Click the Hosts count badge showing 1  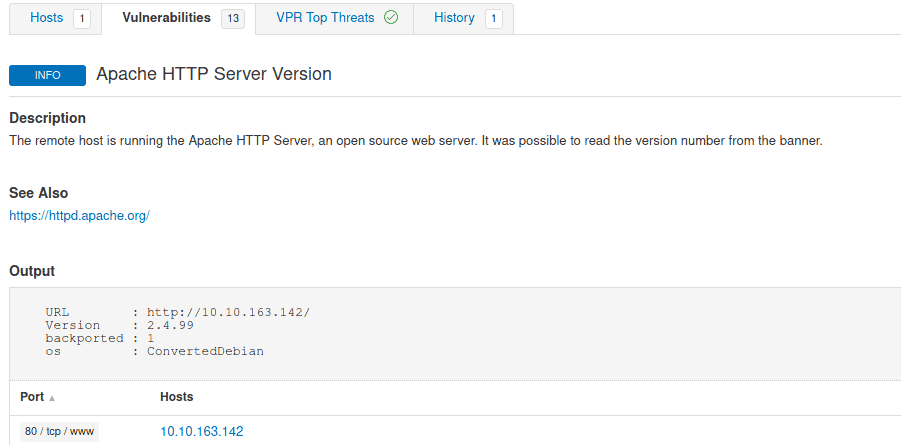[82, 19]
